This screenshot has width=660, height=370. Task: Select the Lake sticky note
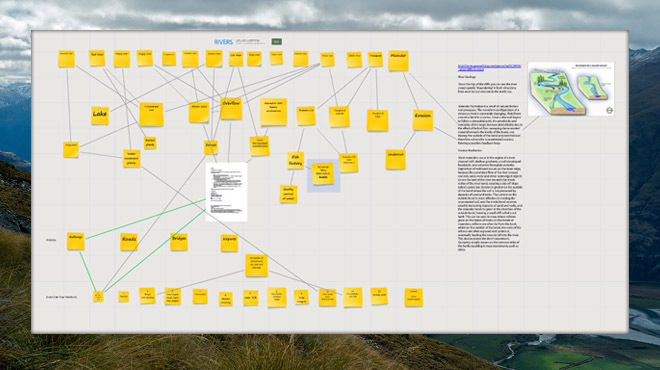[x=100, y=115]
